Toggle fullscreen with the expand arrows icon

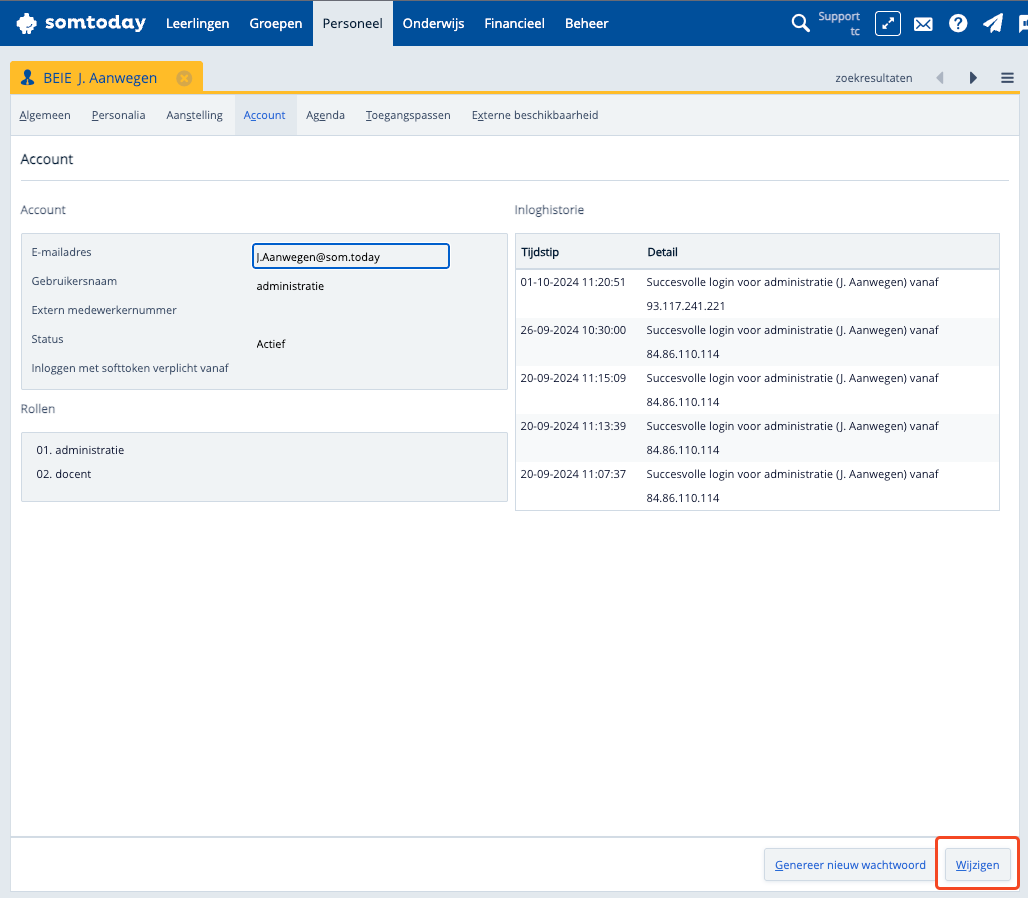[x=888, y=23]
